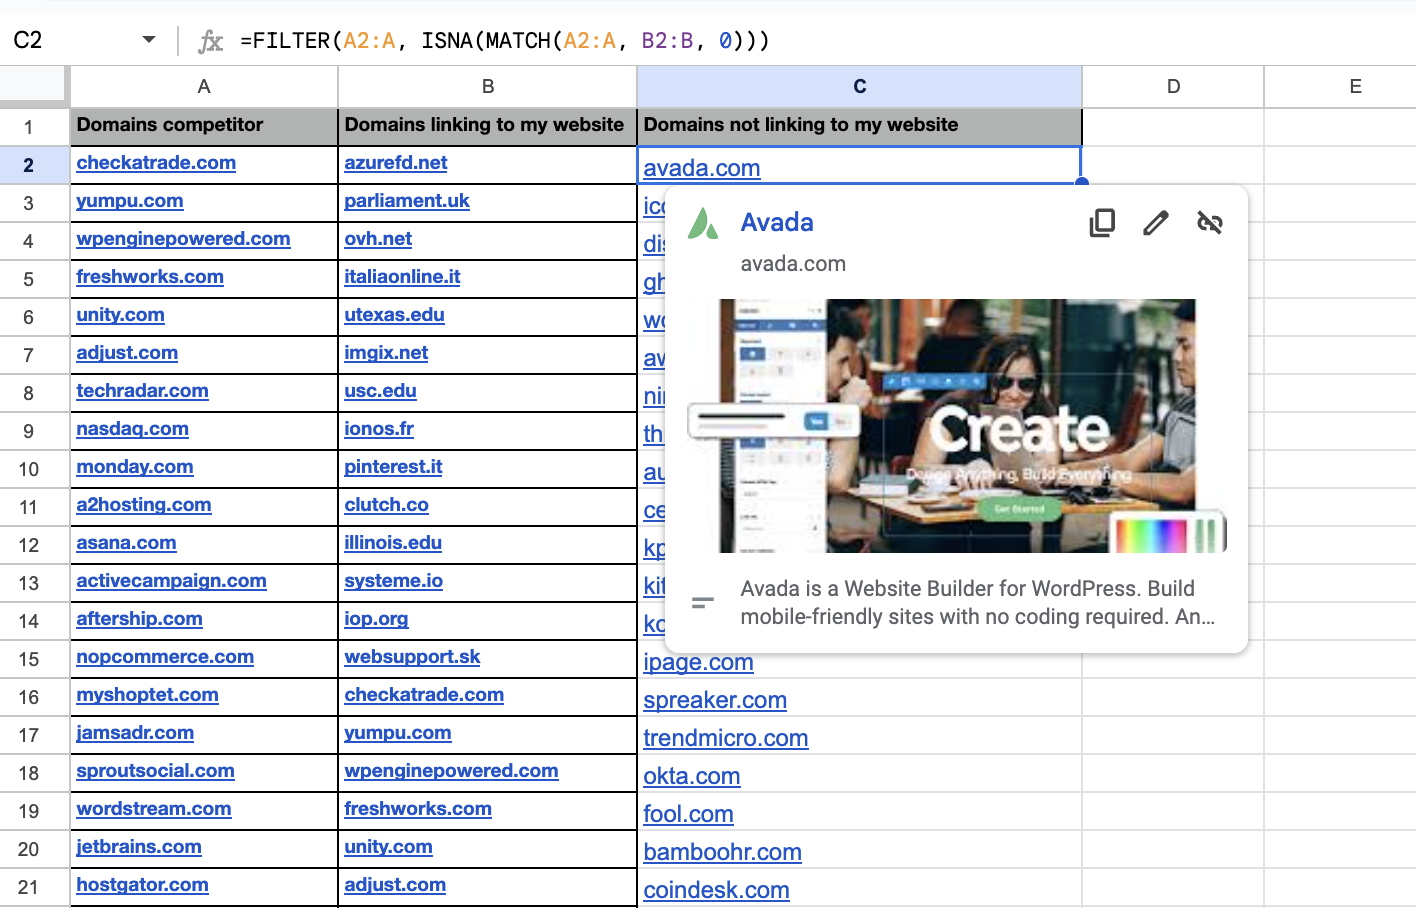The width and height of the screenshot is (1416, 908).
Task: Open myshoptet.com link
Action: pyautogui.click(x=147, y=695)
